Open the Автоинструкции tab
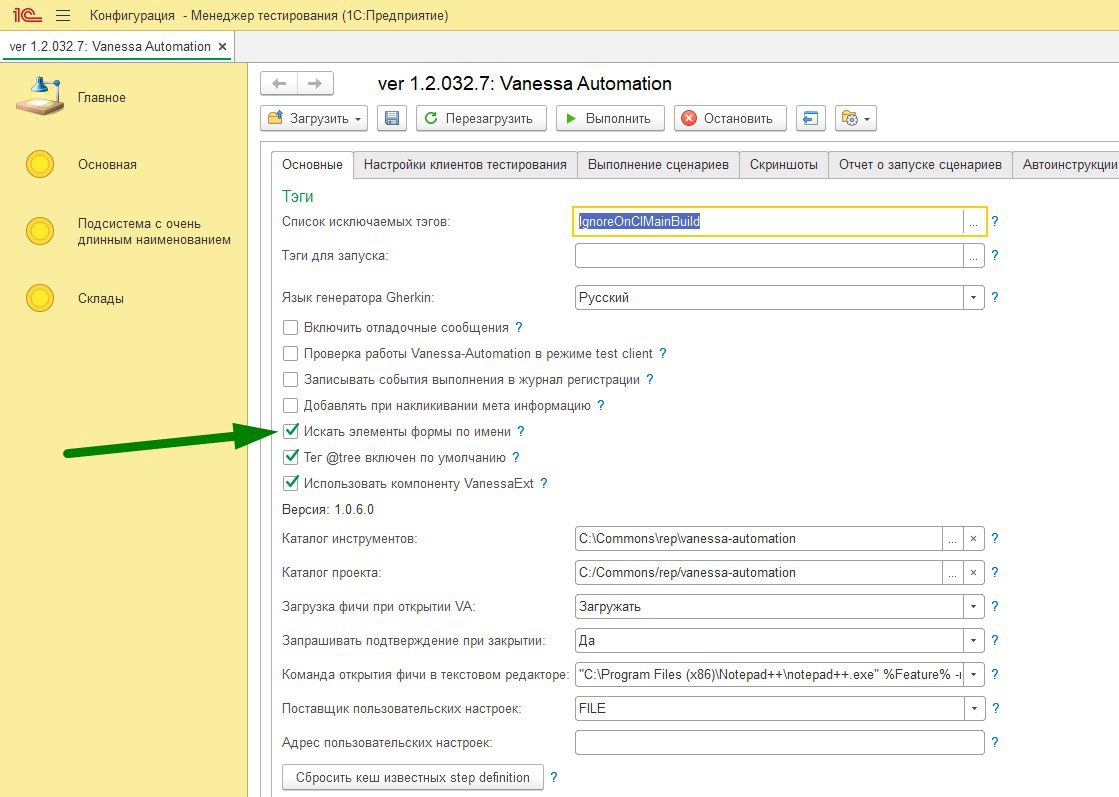The height and width of the screenshot is (797, 1119). point(1066,165)
